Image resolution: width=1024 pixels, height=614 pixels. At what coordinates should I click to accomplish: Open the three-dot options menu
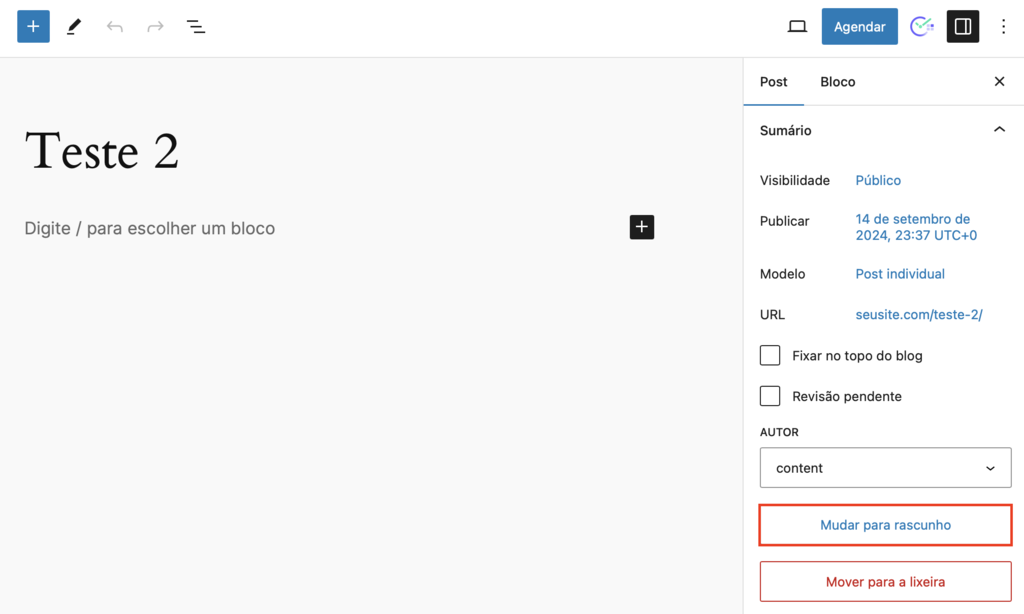[1003, 26]
